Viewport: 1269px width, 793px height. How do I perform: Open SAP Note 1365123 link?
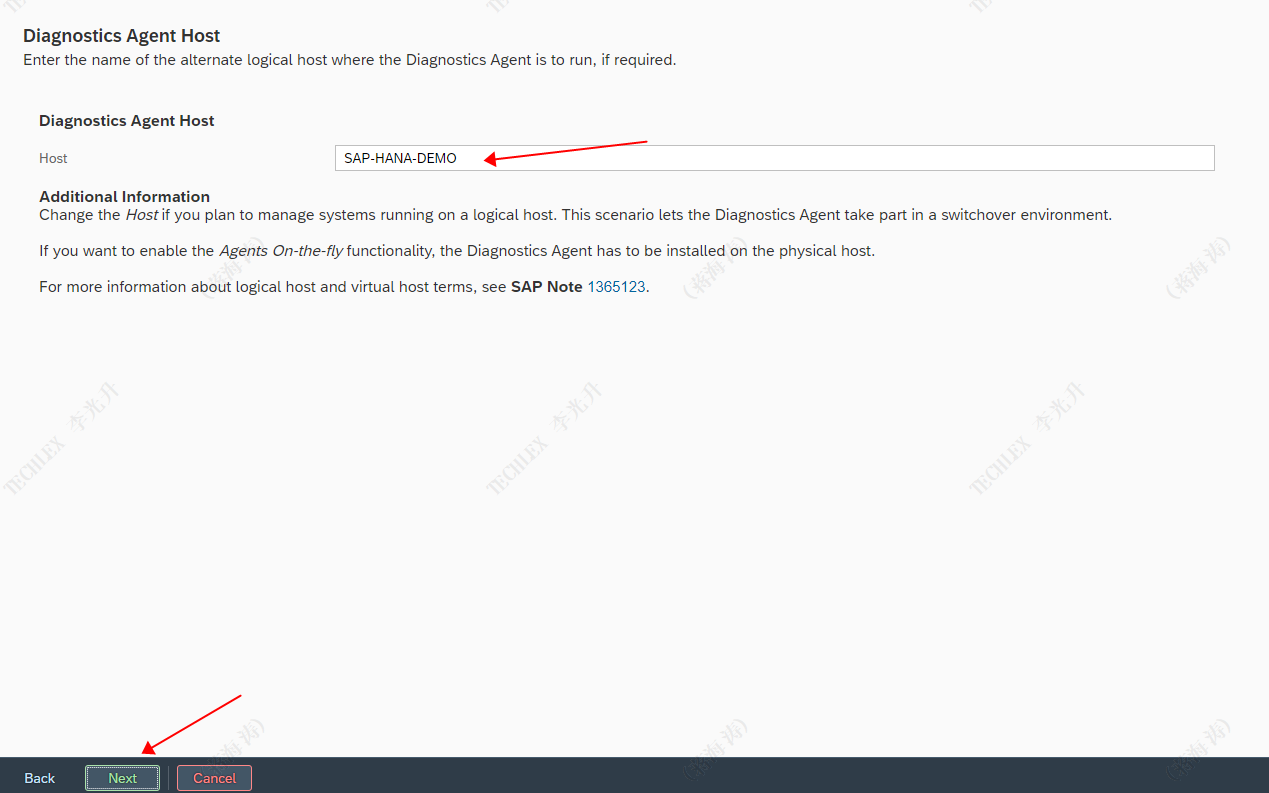click(x=616, y=286)
